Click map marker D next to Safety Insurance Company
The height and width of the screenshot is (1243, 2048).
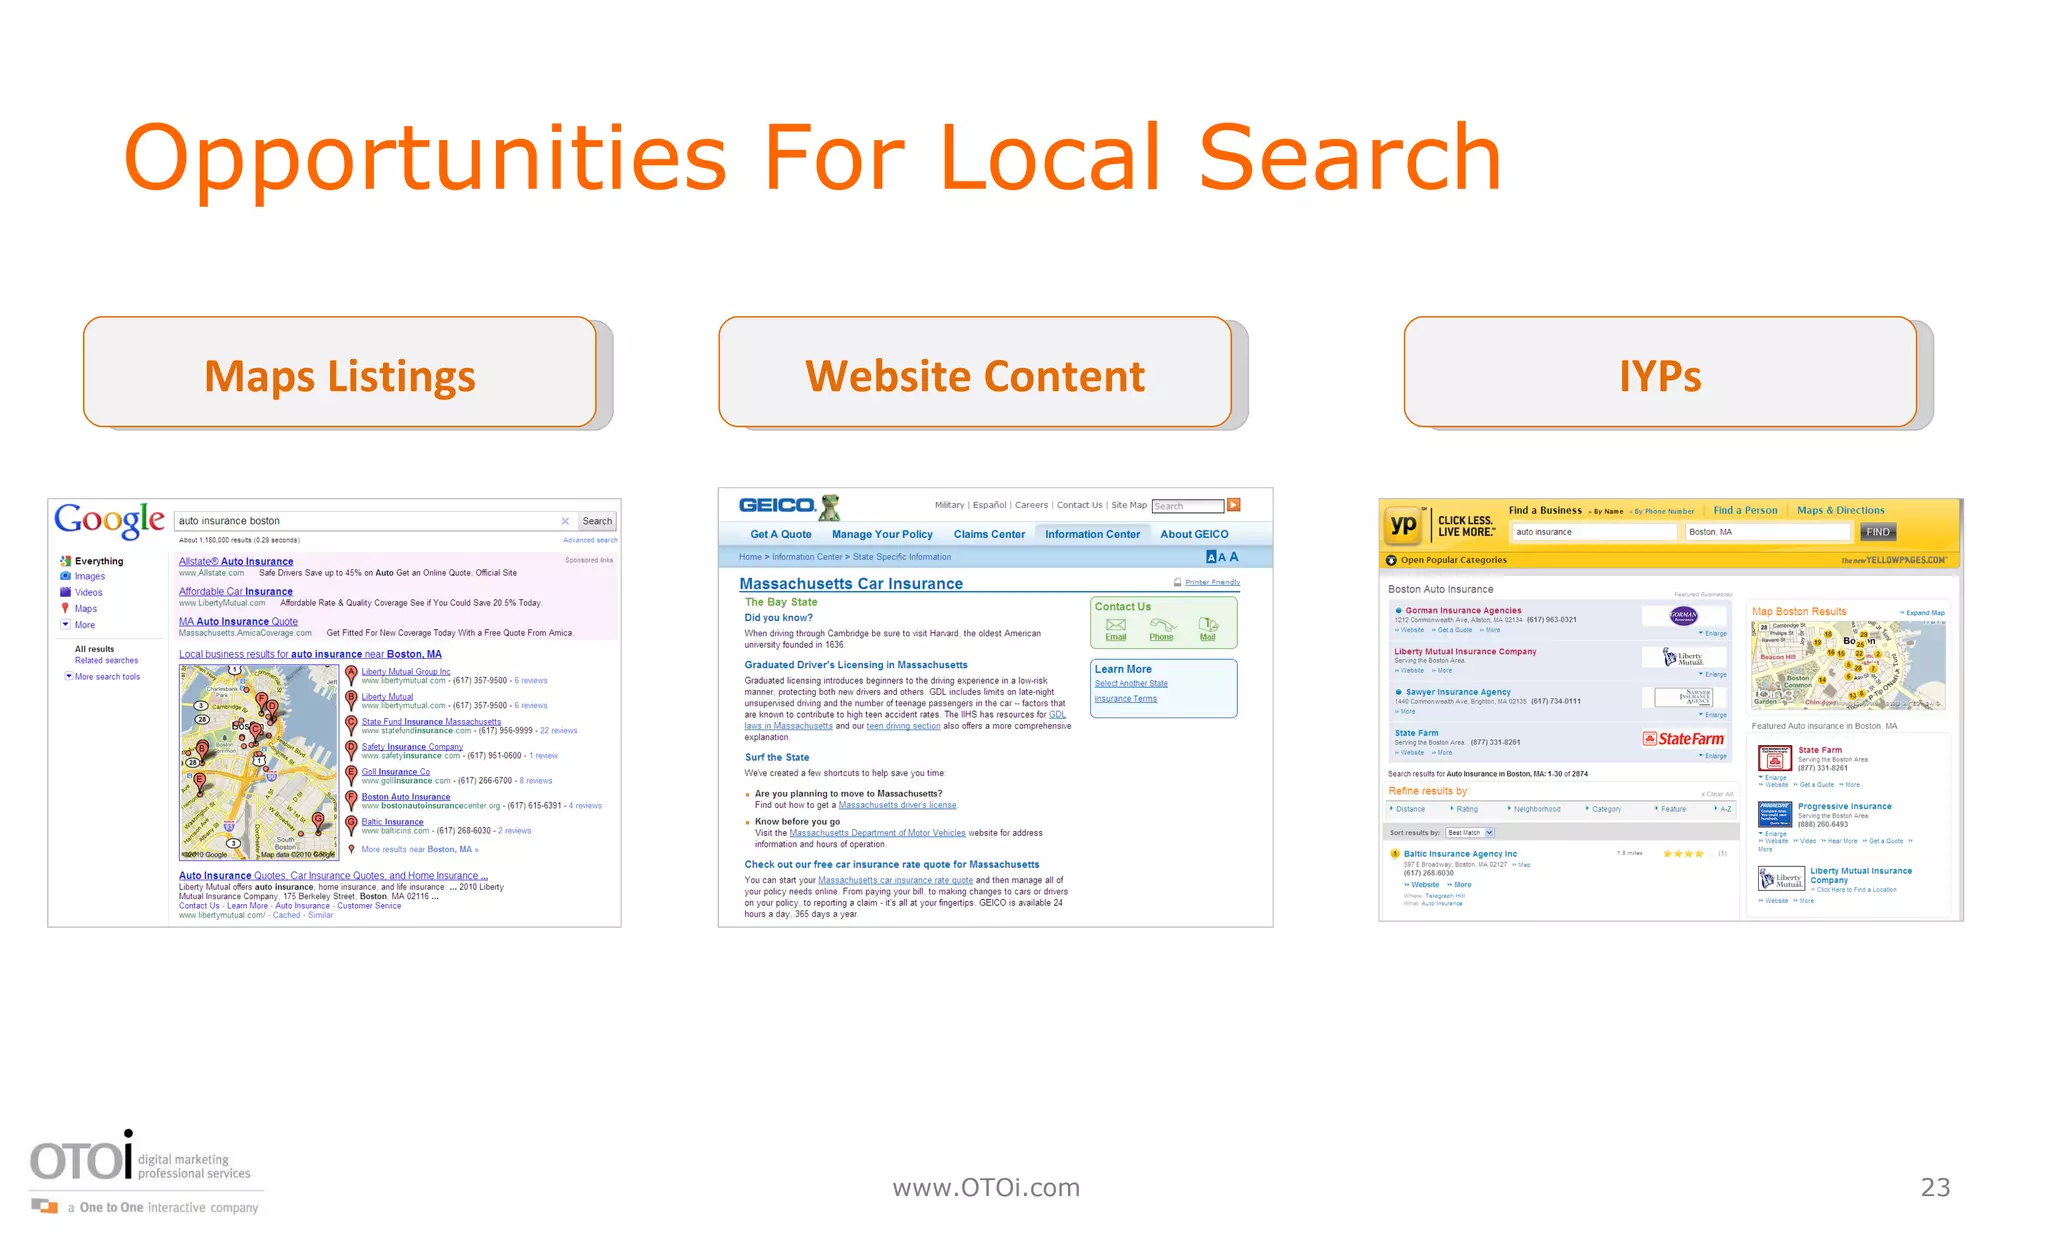pos(351,750)
